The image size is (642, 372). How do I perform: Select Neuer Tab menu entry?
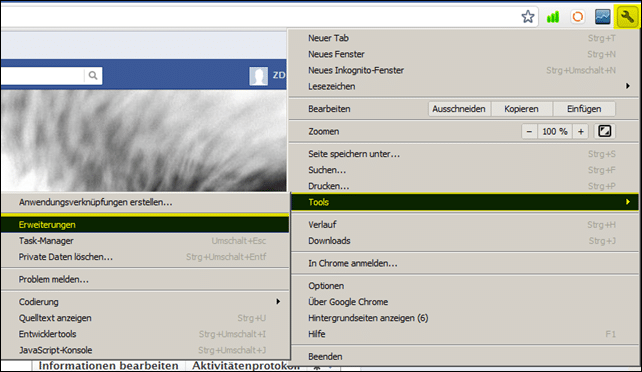[464, 38]
